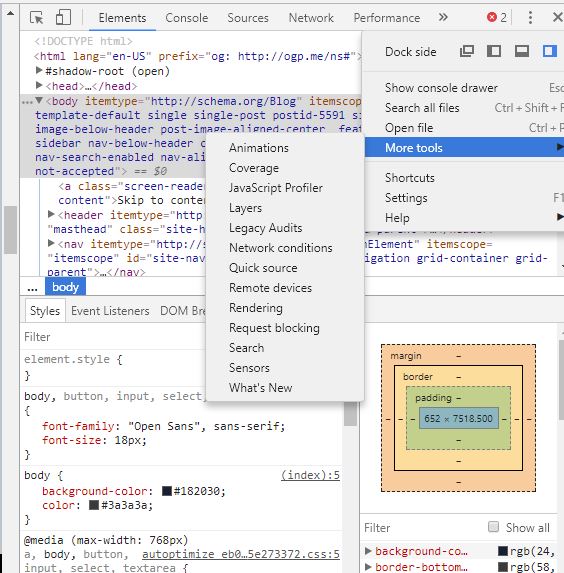This screenshot has height=573, width=564.
Task: Click the #182030 background color swatch
Action: [x=167, y=491]
